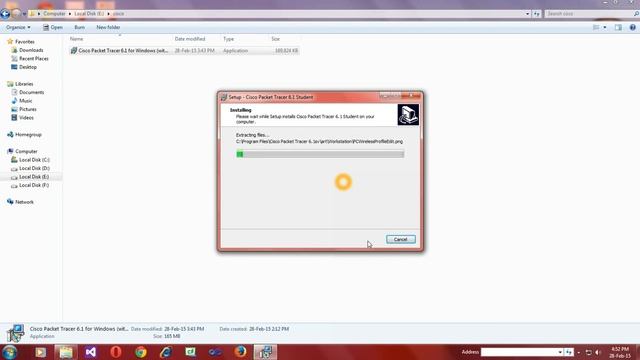The width and height of the screenshot is (640, 360).
Task: Open the media player taskbar icon
Action: (x=40, y=352)
